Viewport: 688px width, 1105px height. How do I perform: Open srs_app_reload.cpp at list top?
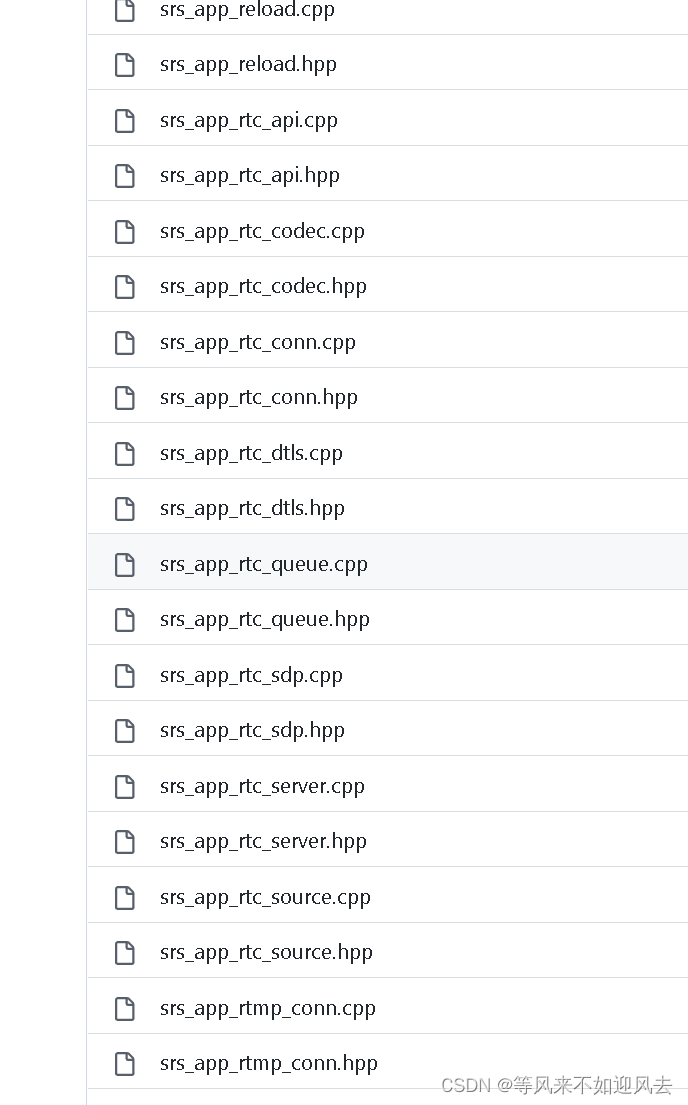247,10
